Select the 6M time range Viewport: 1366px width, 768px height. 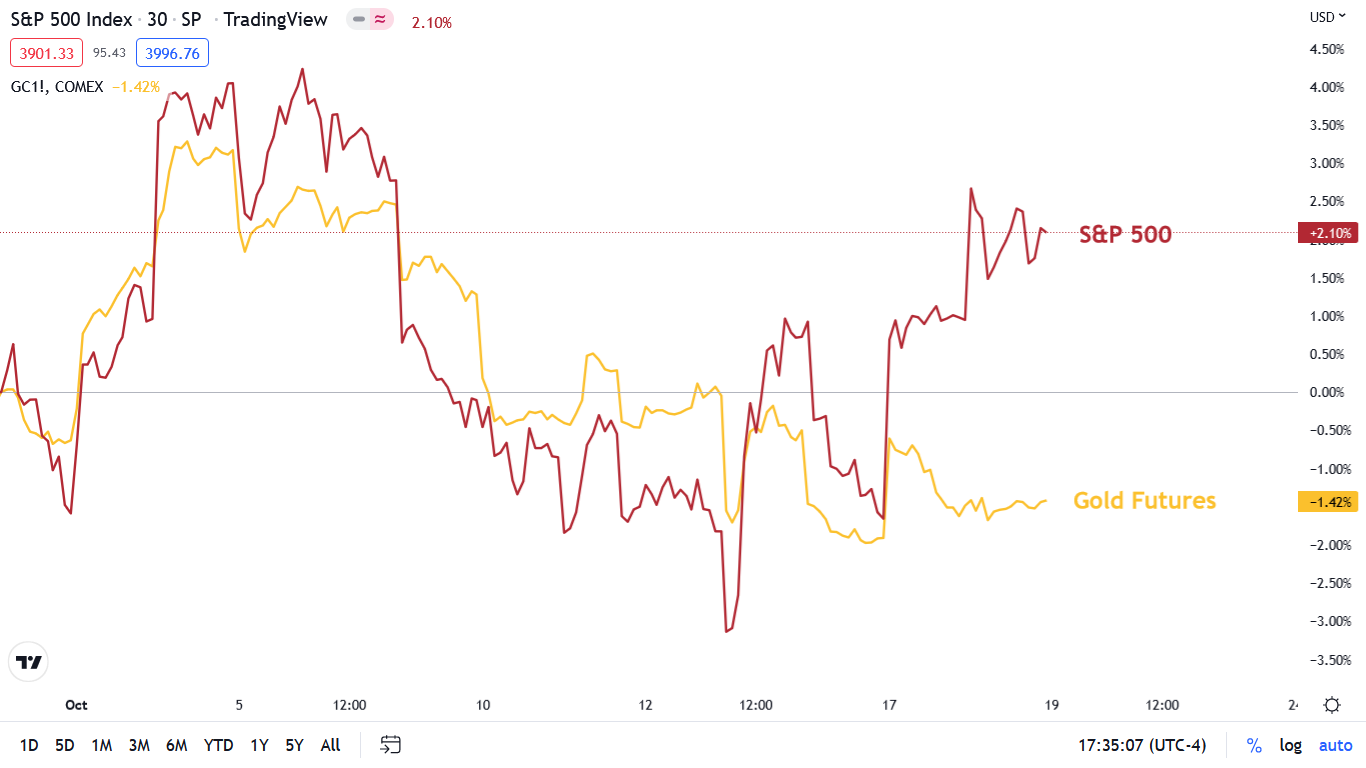[x=177, y=745]
